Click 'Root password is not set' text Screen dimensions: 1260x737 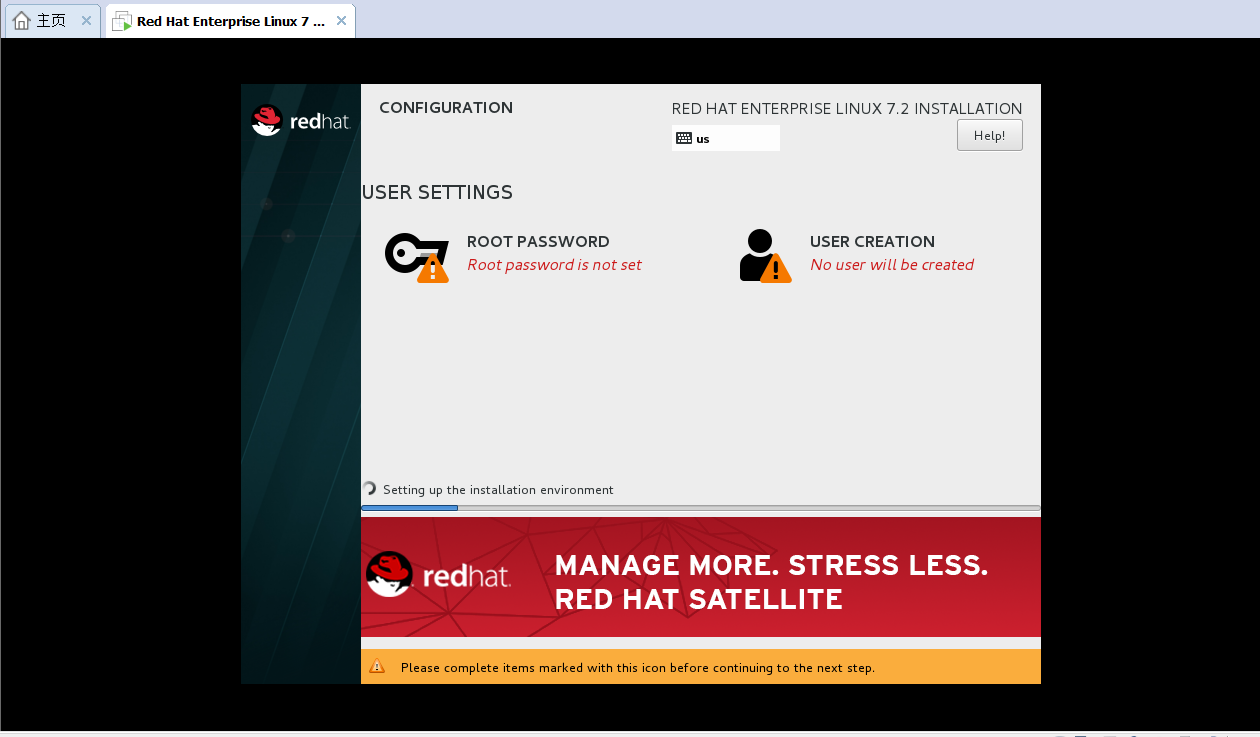pyautogui.click(x=554, y=265)
